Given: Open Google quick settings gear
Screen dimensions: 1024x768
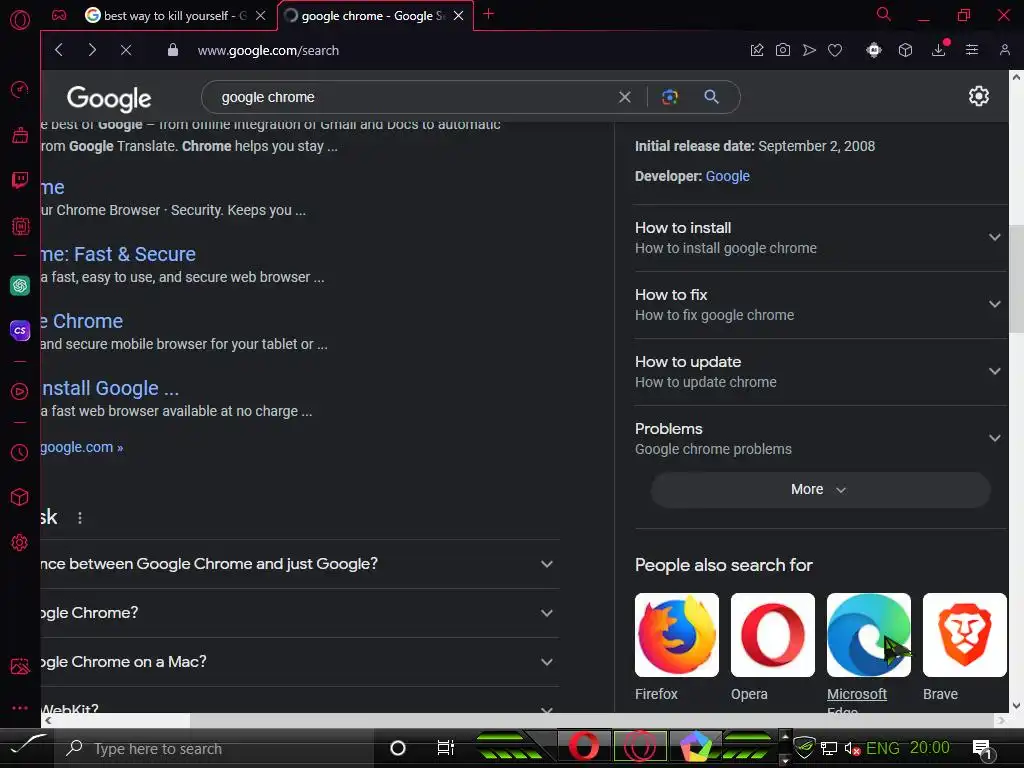Looking at the screenshot, I should tap(978, 96).
